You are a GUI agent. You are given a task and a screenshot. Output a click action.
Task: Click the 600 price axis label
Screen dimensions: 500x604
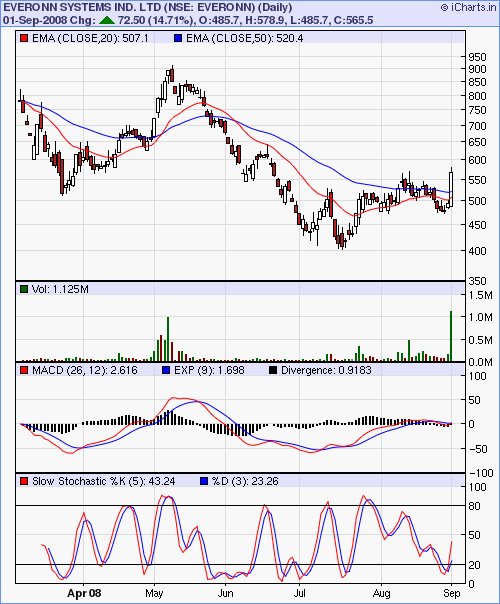(477, 159)
